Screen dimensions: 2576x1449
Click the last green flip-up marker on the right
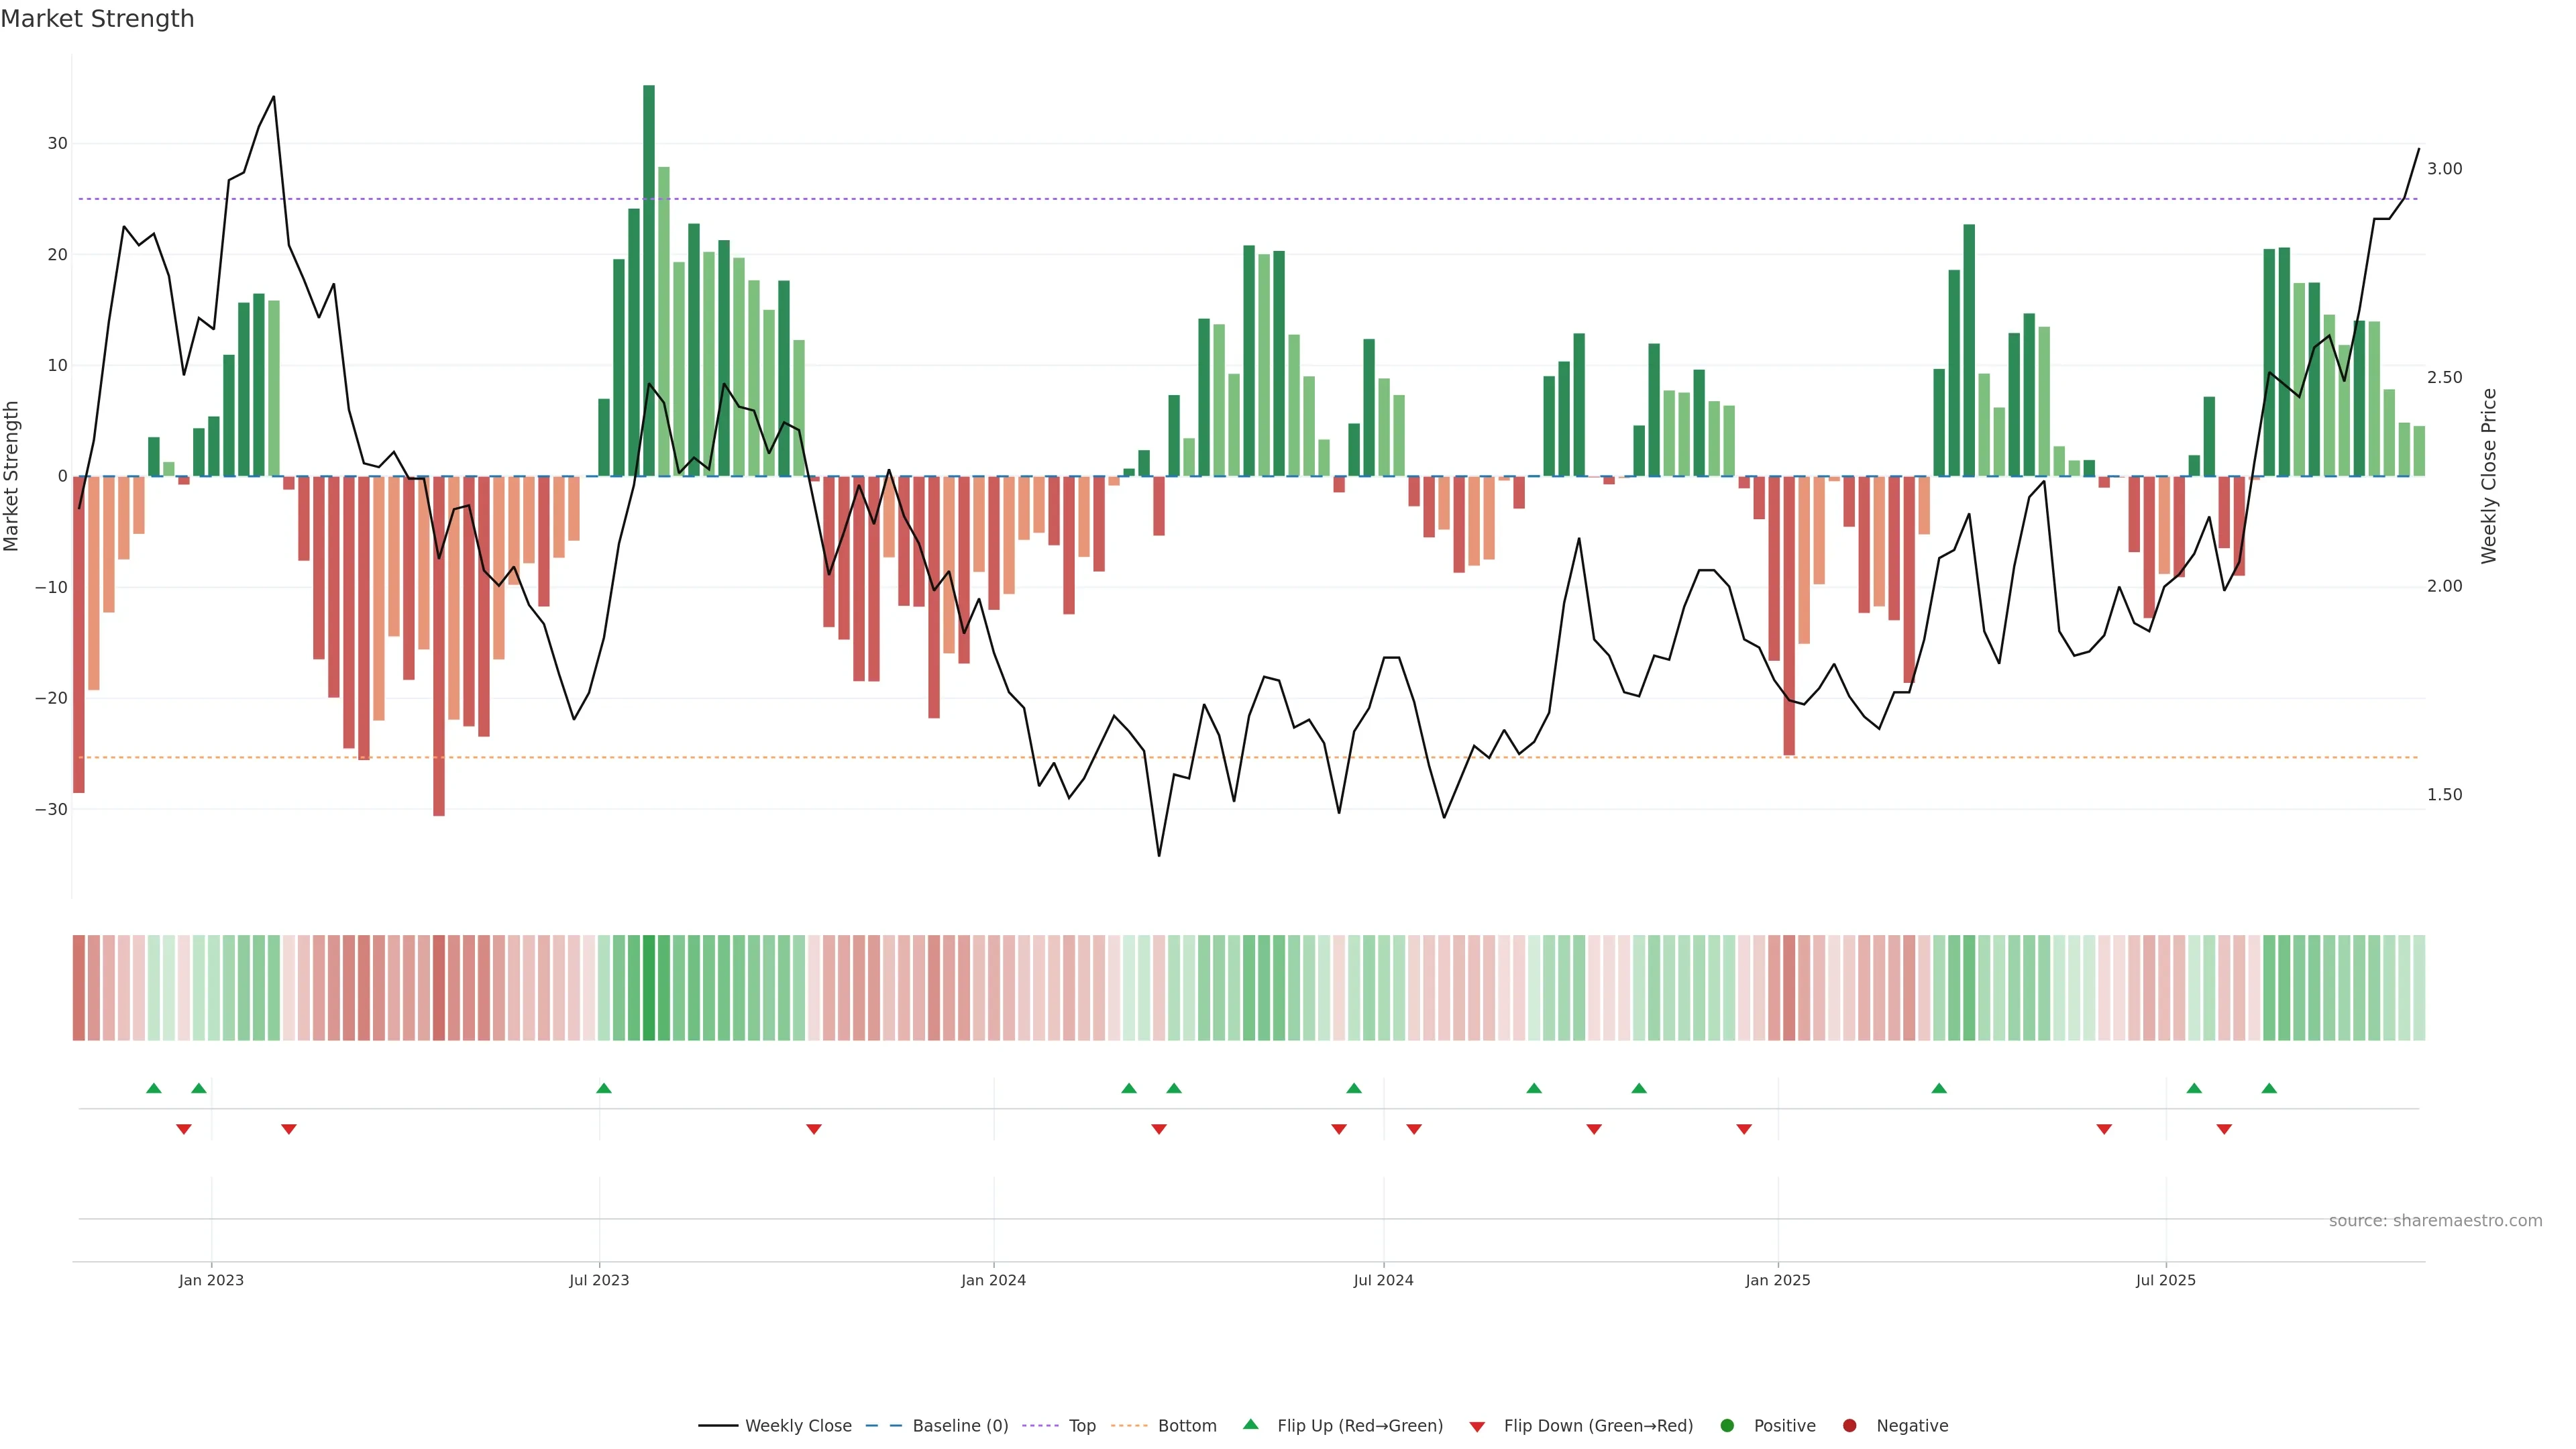[x=2269, y=1088]
